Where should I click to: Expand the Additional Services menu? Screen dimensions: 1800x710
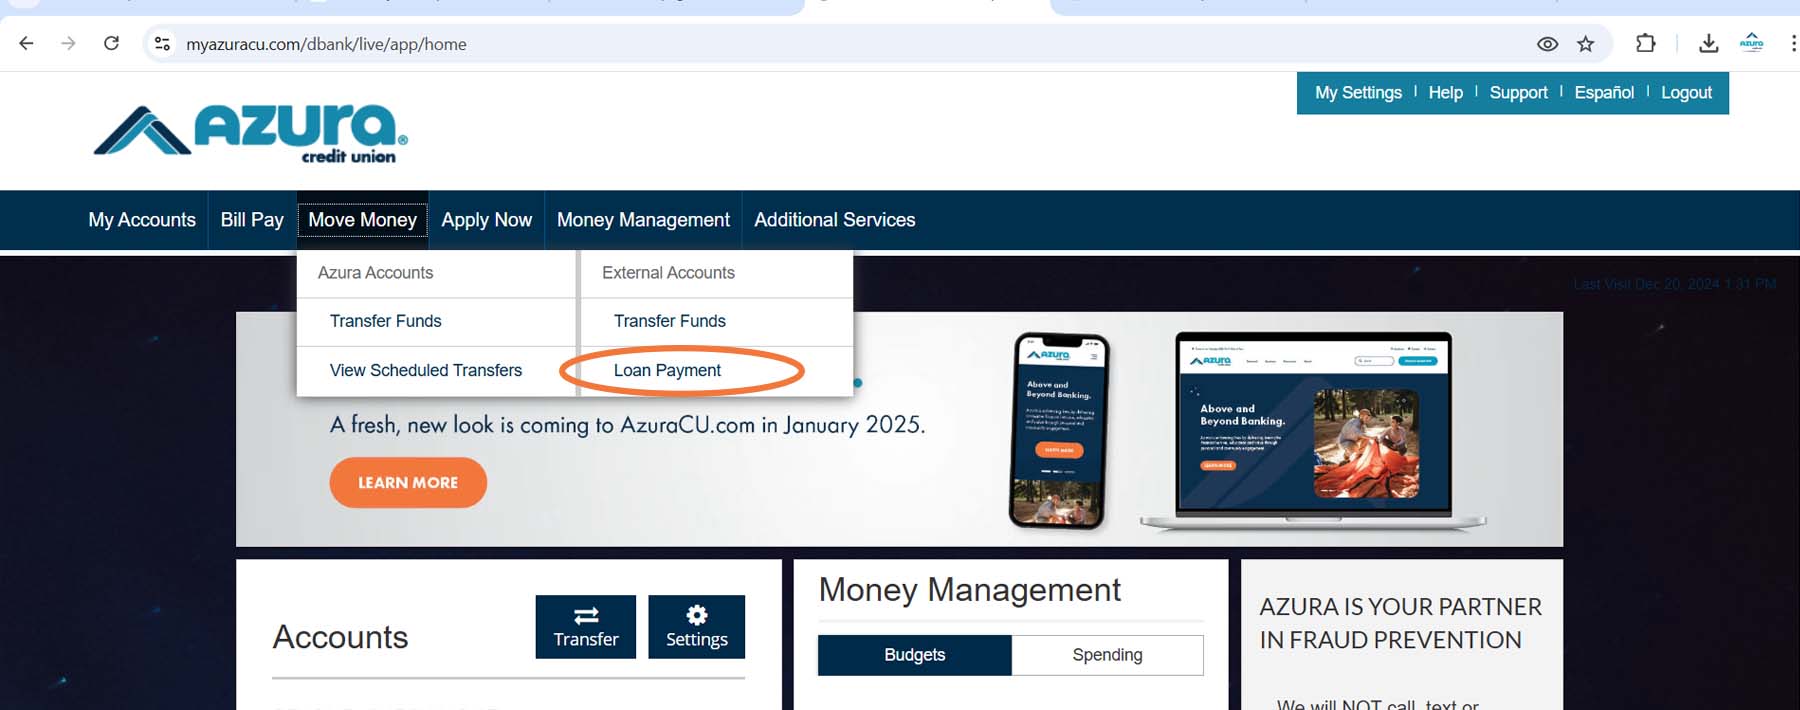pyautogui.click(x=834, y=220)
